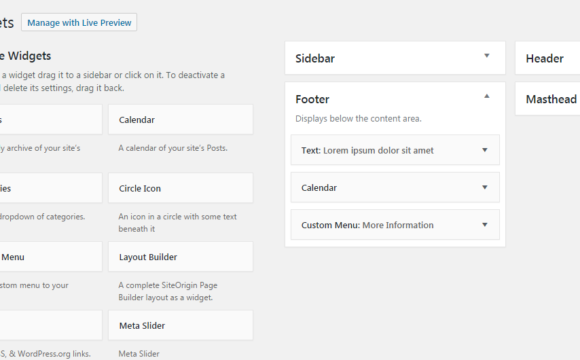Collapse the Footer widget area arrow
Screen dimensions: 580x360
click(x=487, y=96)
